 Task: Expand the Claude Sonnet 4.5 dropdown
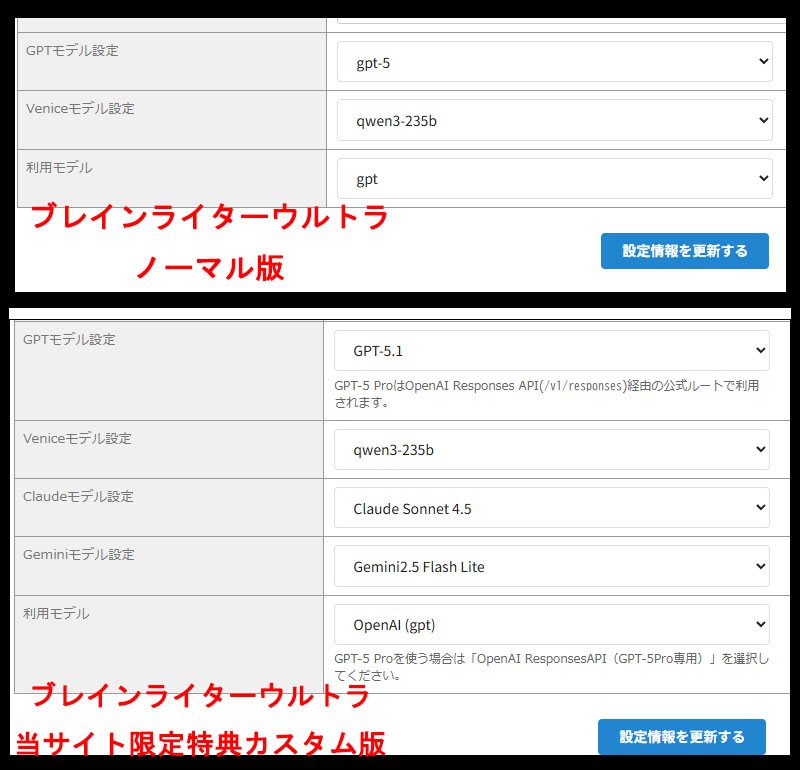551,508
